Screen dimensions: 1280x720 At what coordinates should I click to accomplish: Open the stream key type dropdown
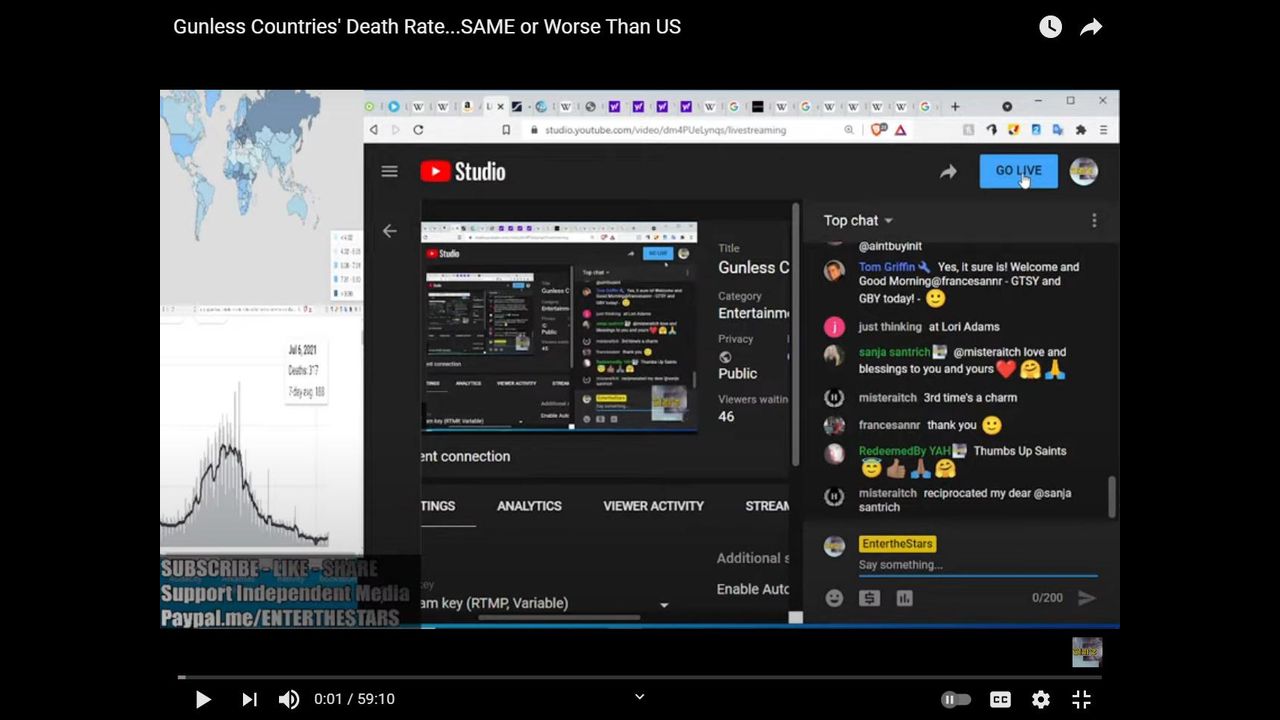click(x=663, y=604)
